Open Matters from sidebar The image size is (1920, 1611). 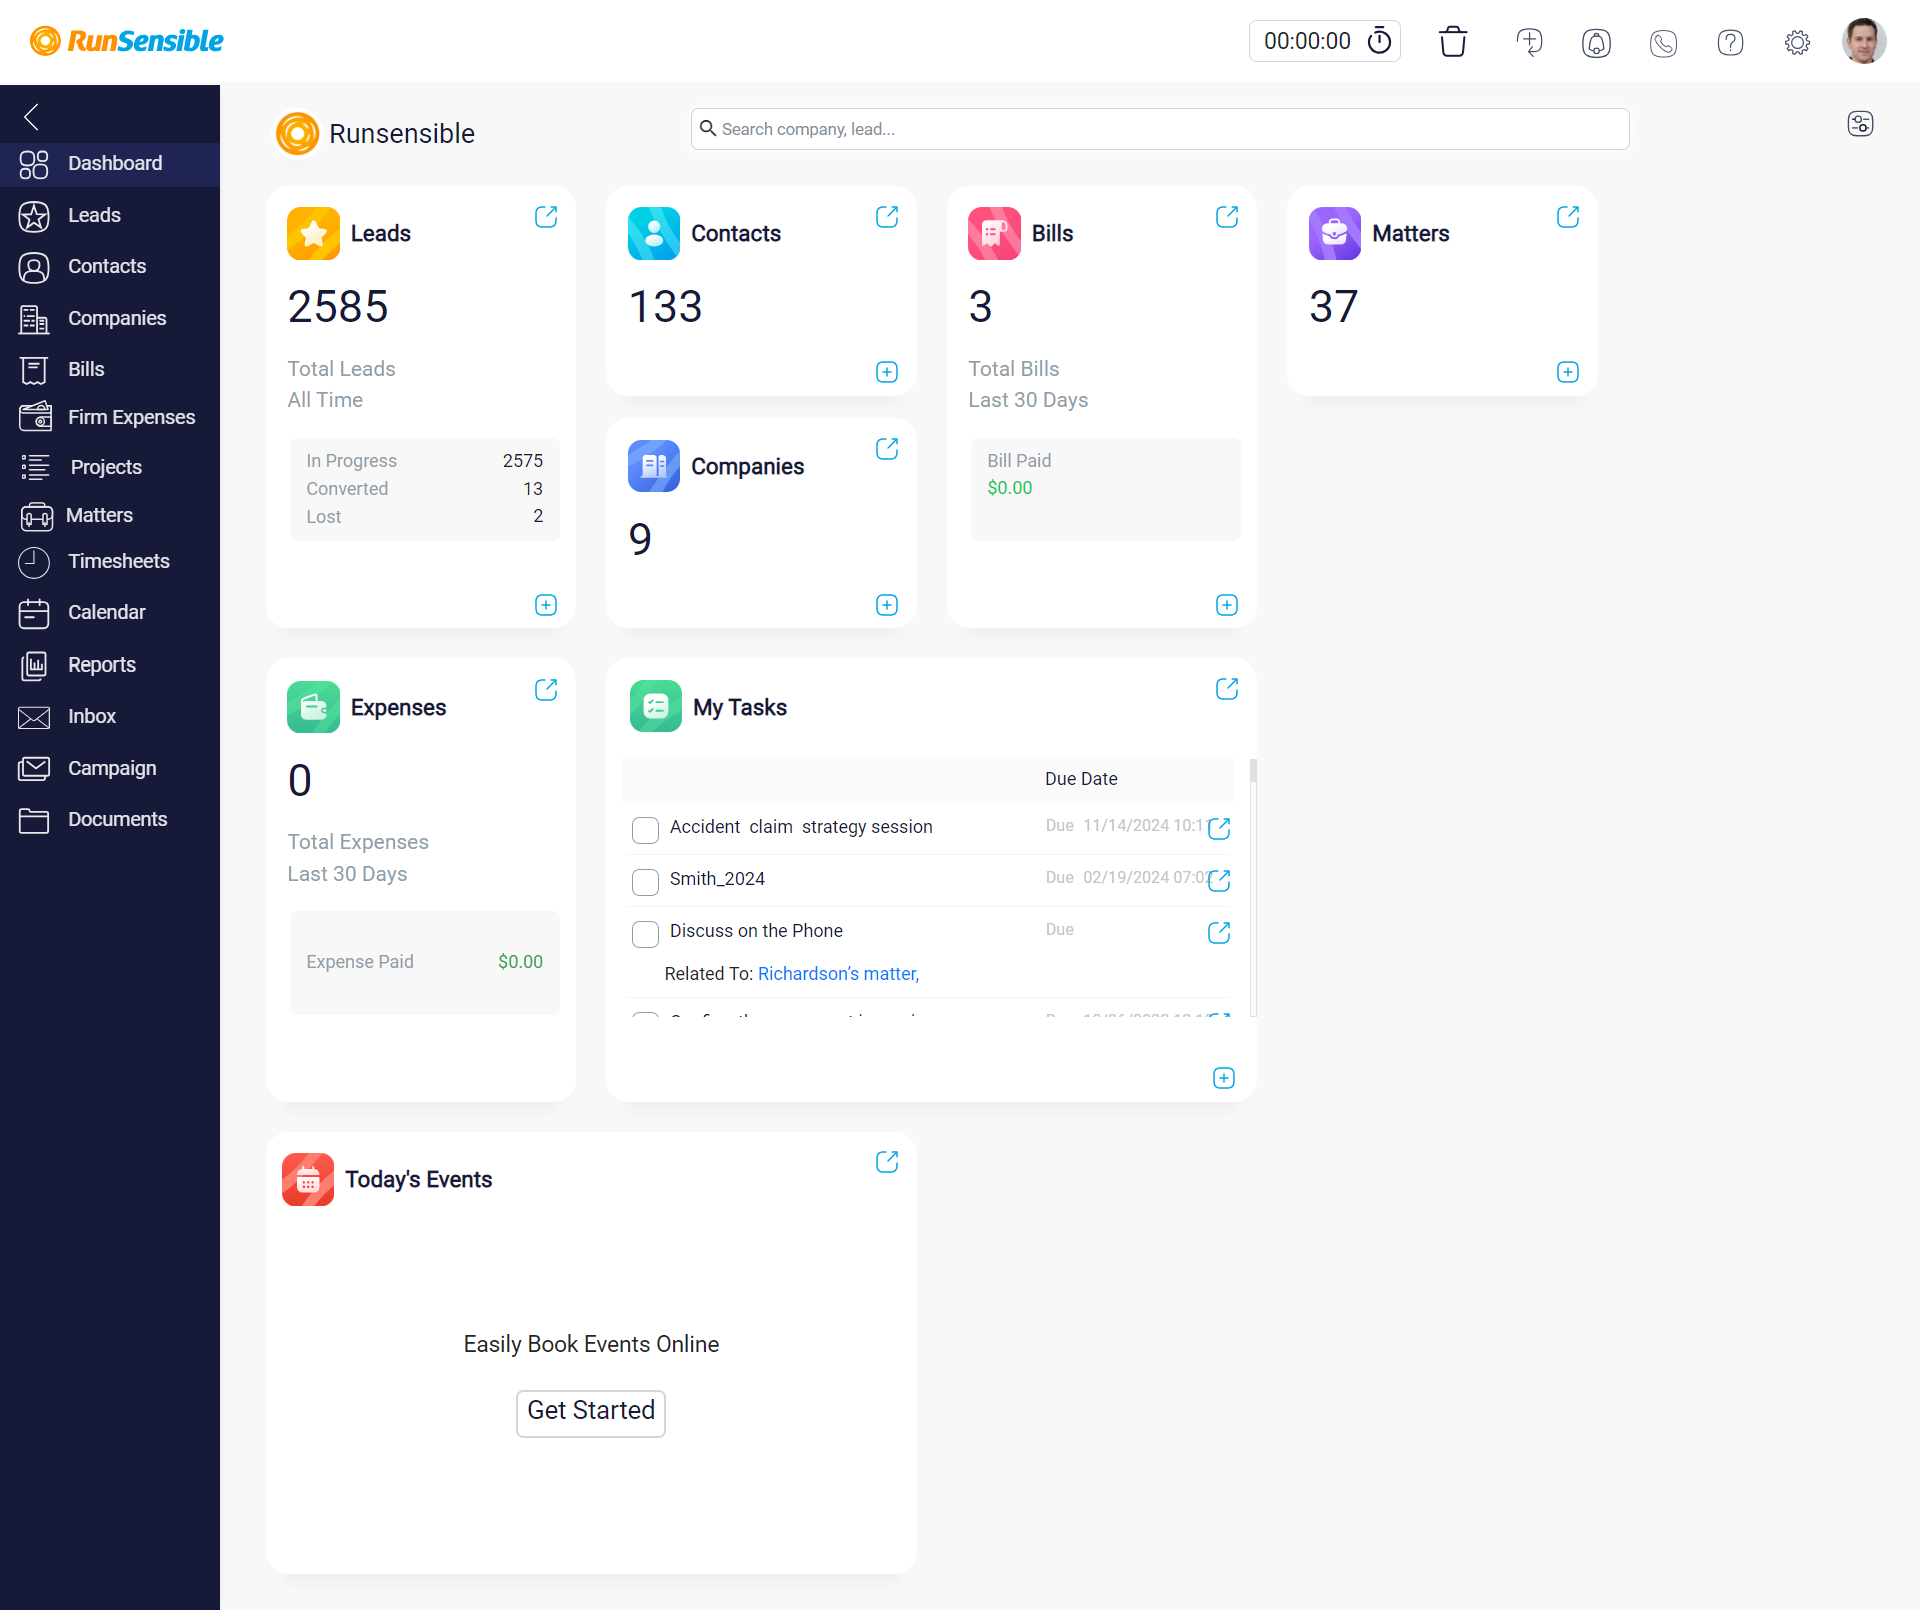tap(99, 515)
